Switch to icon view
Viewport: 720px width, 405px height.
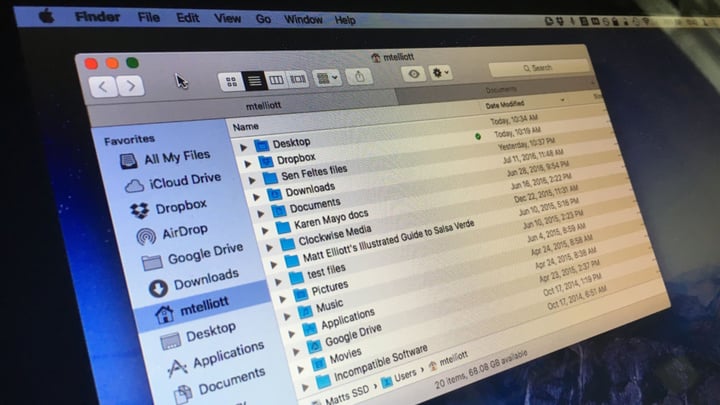(231, 82)
